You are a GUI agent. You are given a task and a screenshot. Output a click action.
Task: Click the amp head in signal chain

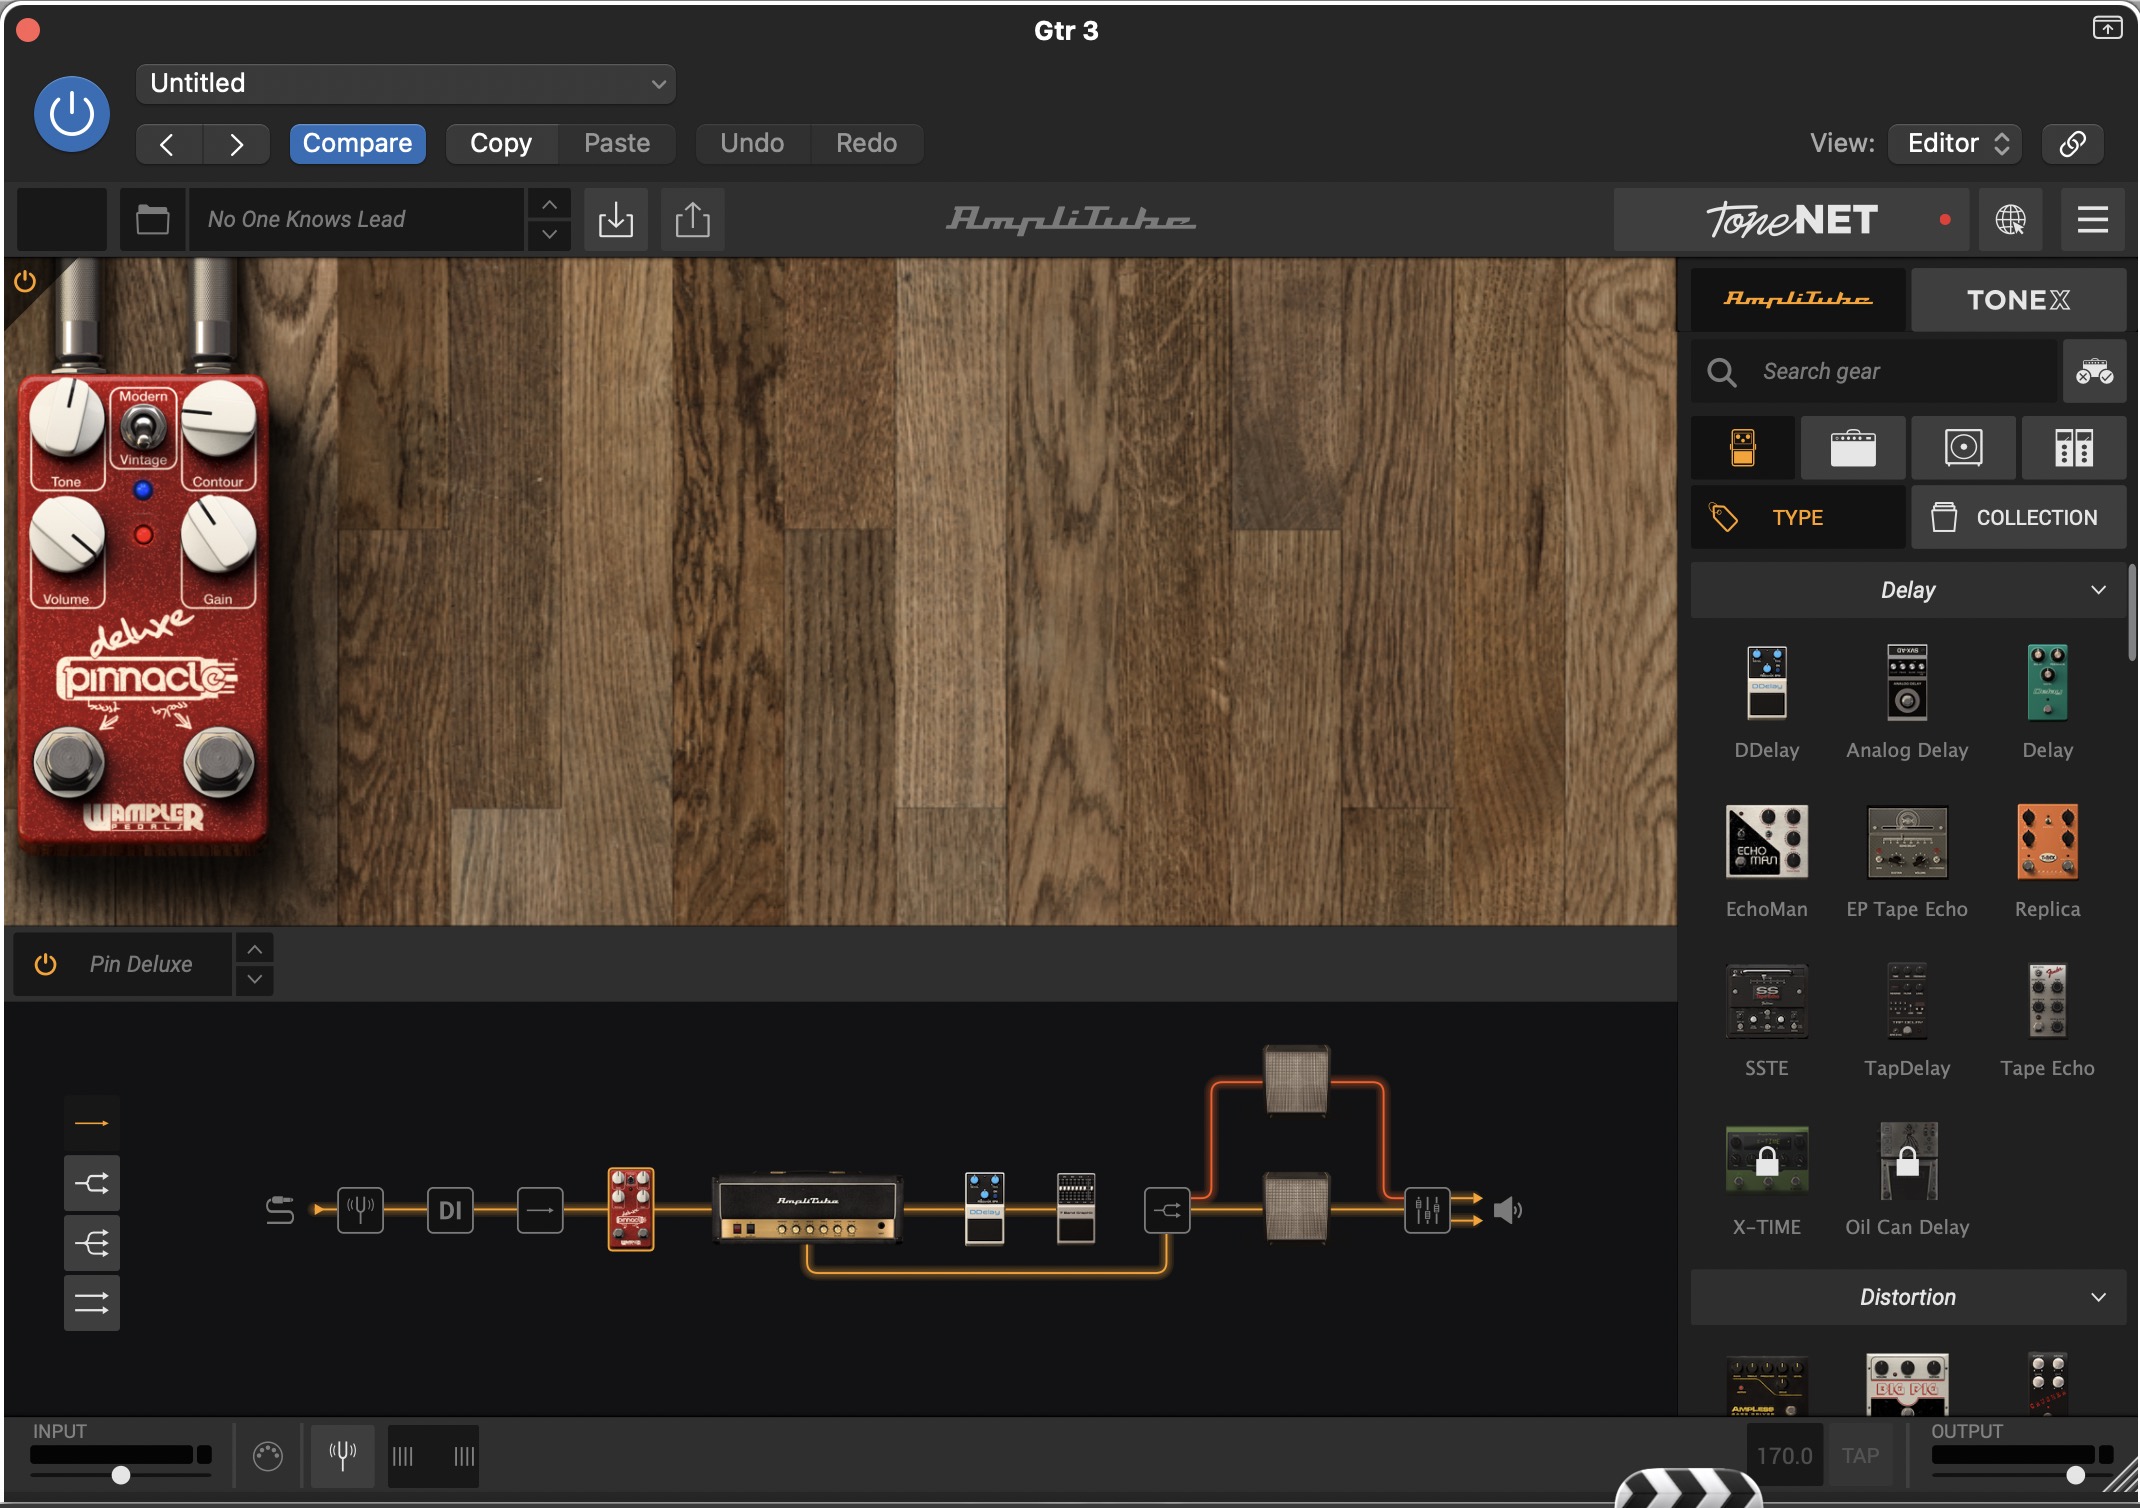click(x=808, y=1208)
